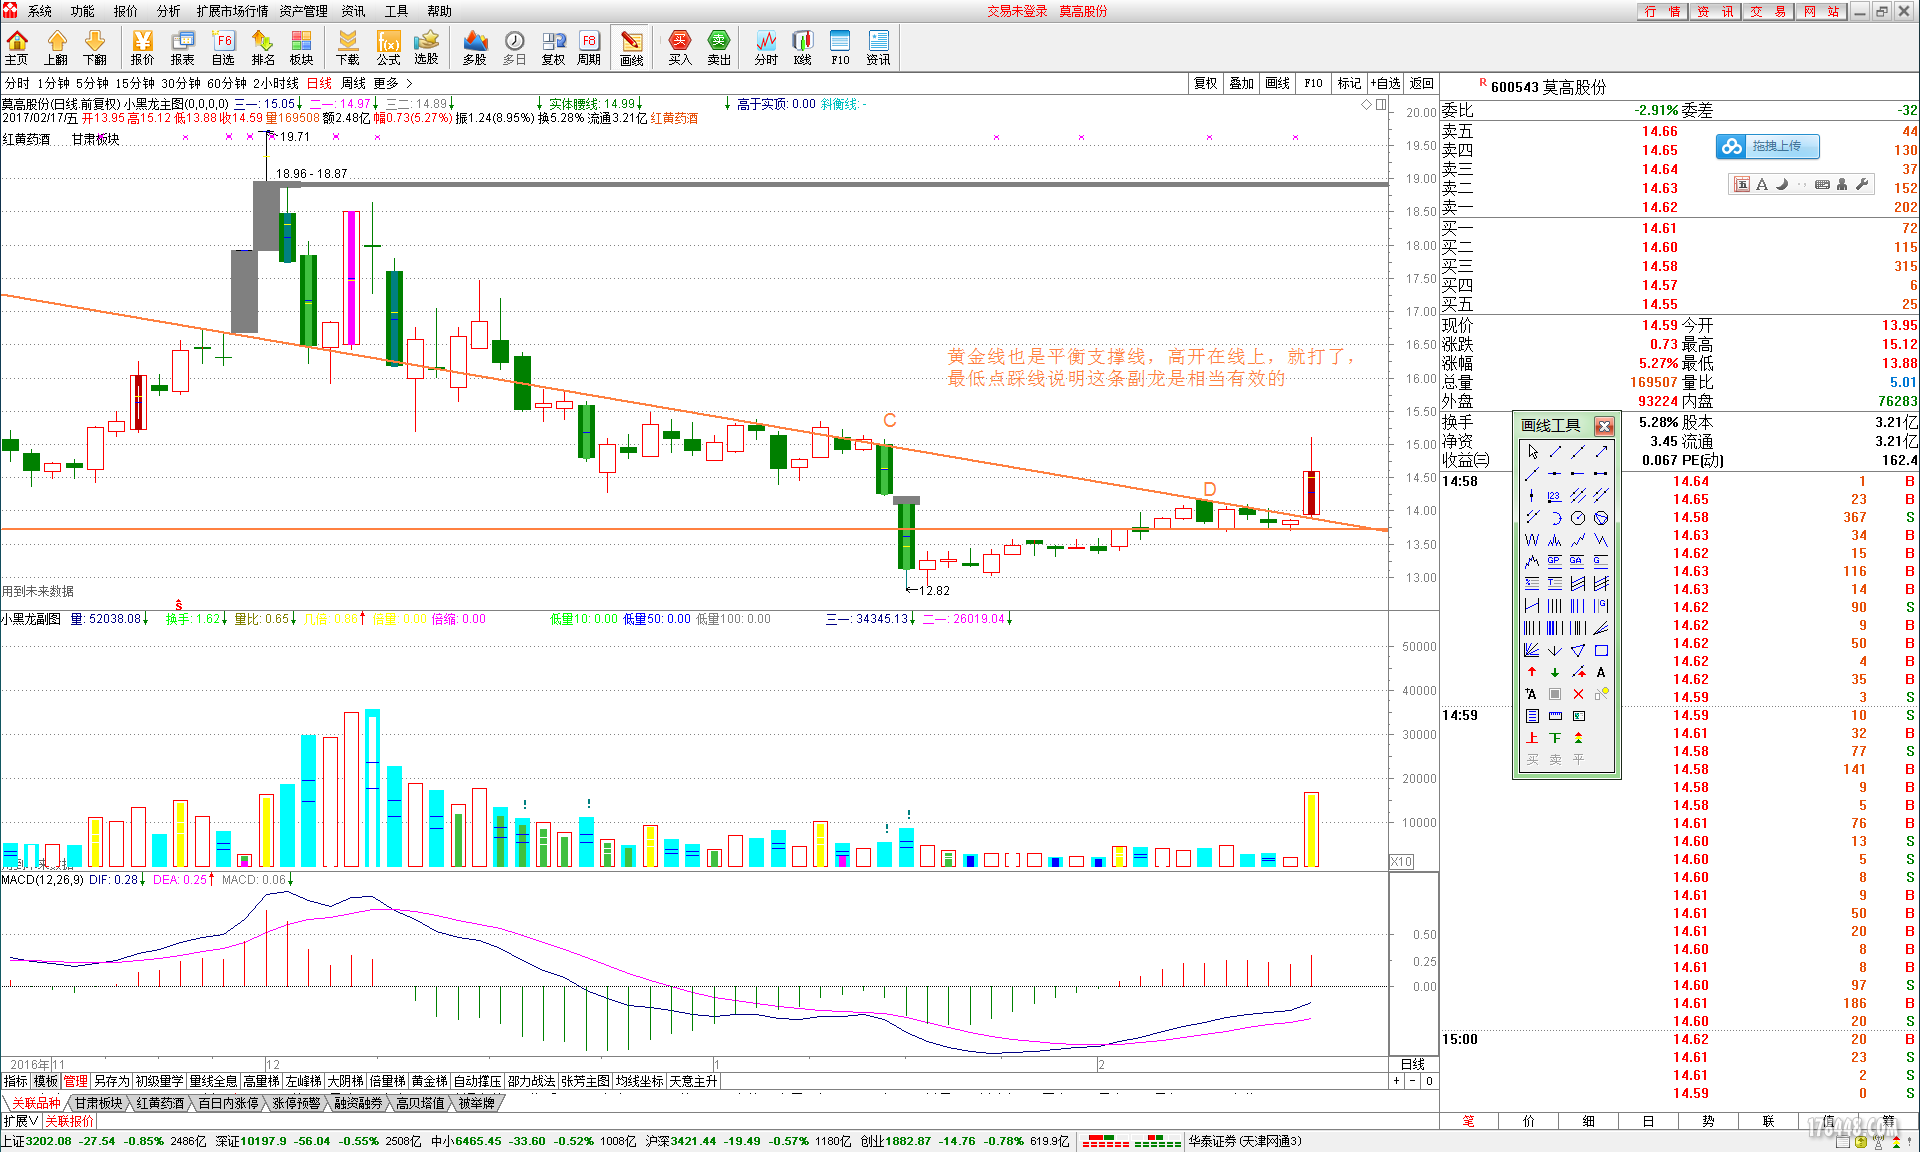
Task: Select the 甘肃板块 bottom tab
Action: pyautogui.click(x=98, y=1103)
